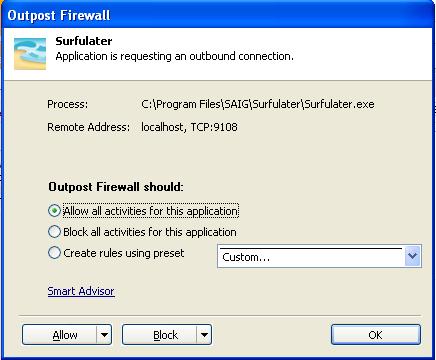Image resolution: width=436 pixels, height=360 pixels.
Task: Click the Block button
Action: (x=159, y=335)
